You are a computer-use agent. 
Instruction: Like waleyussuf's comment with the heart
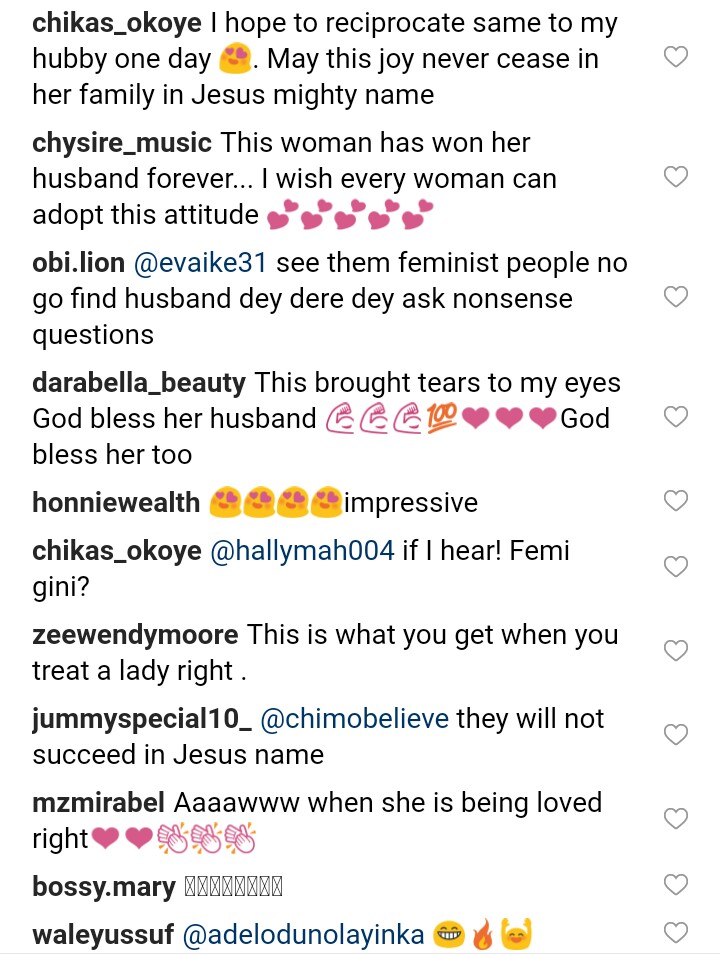676,933
